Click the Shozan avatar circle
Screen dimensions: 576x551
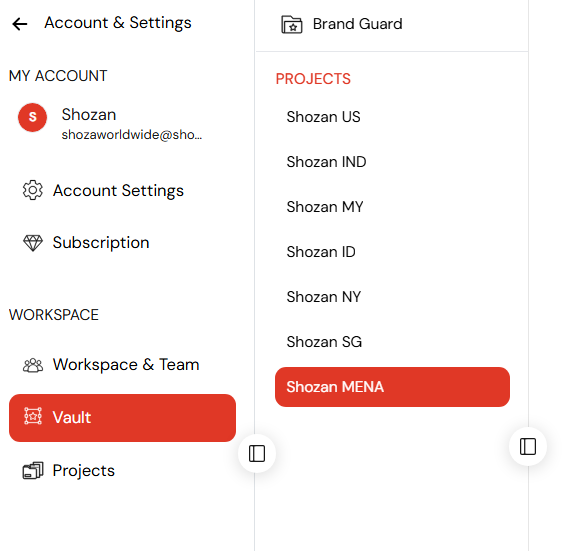coord(32,117)
